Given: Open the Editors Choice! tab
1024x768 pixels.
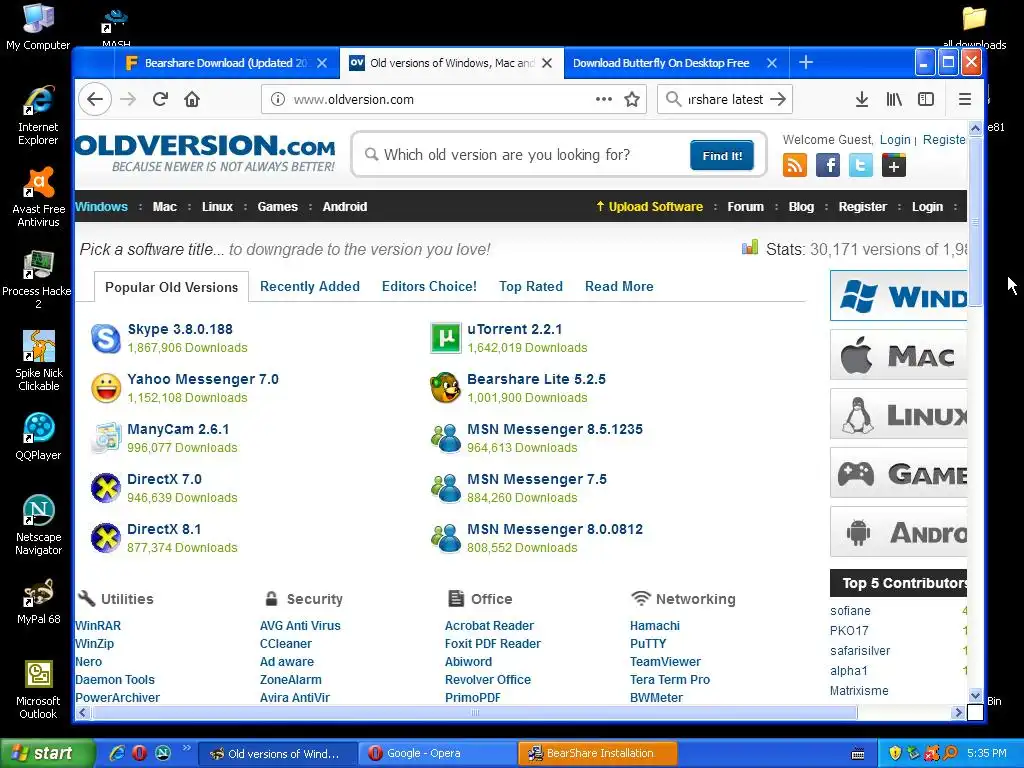Looking at the screenshot, I should point(429,286).
